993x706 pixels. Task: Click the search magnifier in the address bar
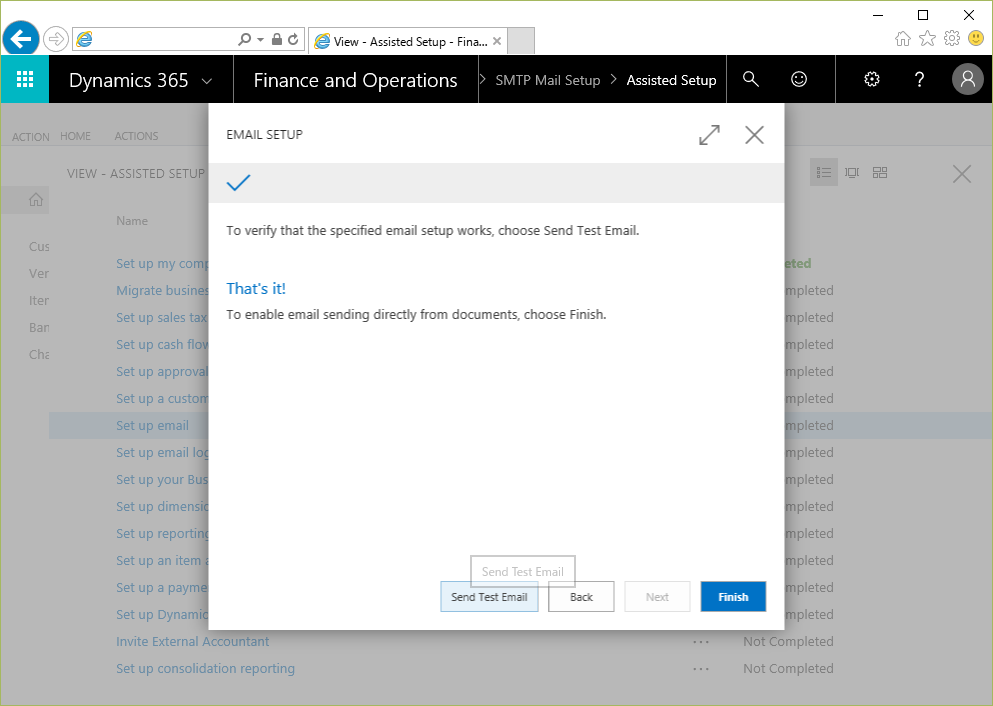244,39
